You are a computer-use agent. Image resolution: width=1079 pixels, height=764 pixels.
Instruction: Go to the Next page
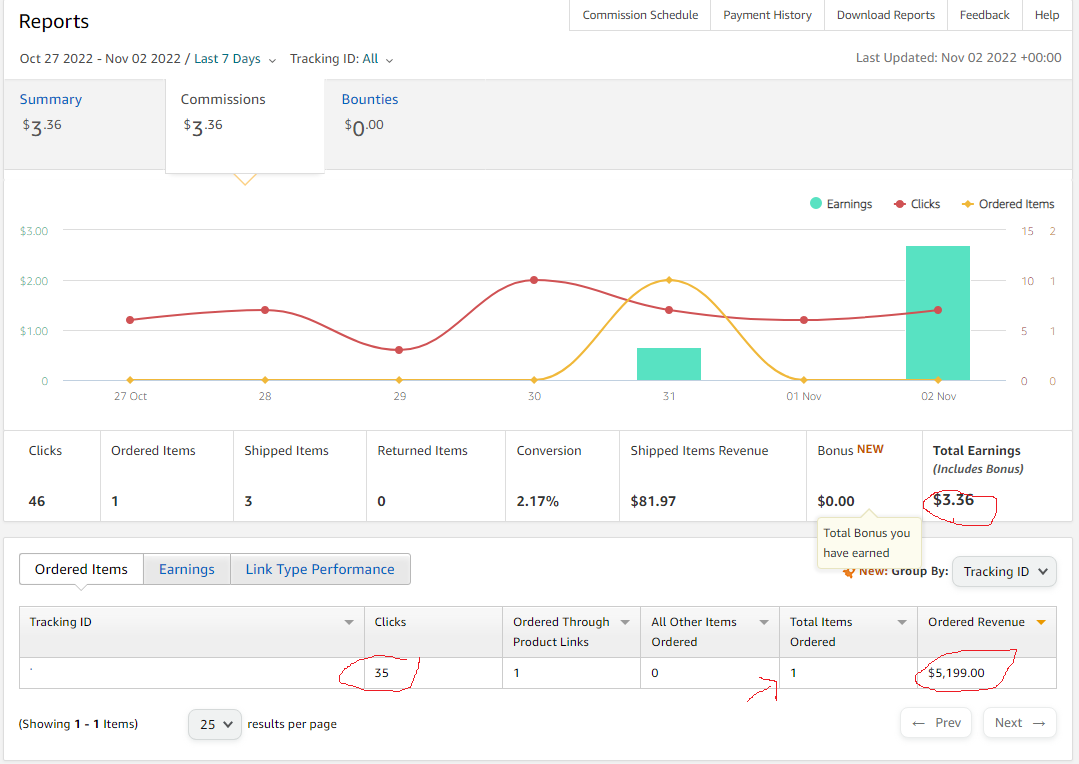(x=1020, y=723)
